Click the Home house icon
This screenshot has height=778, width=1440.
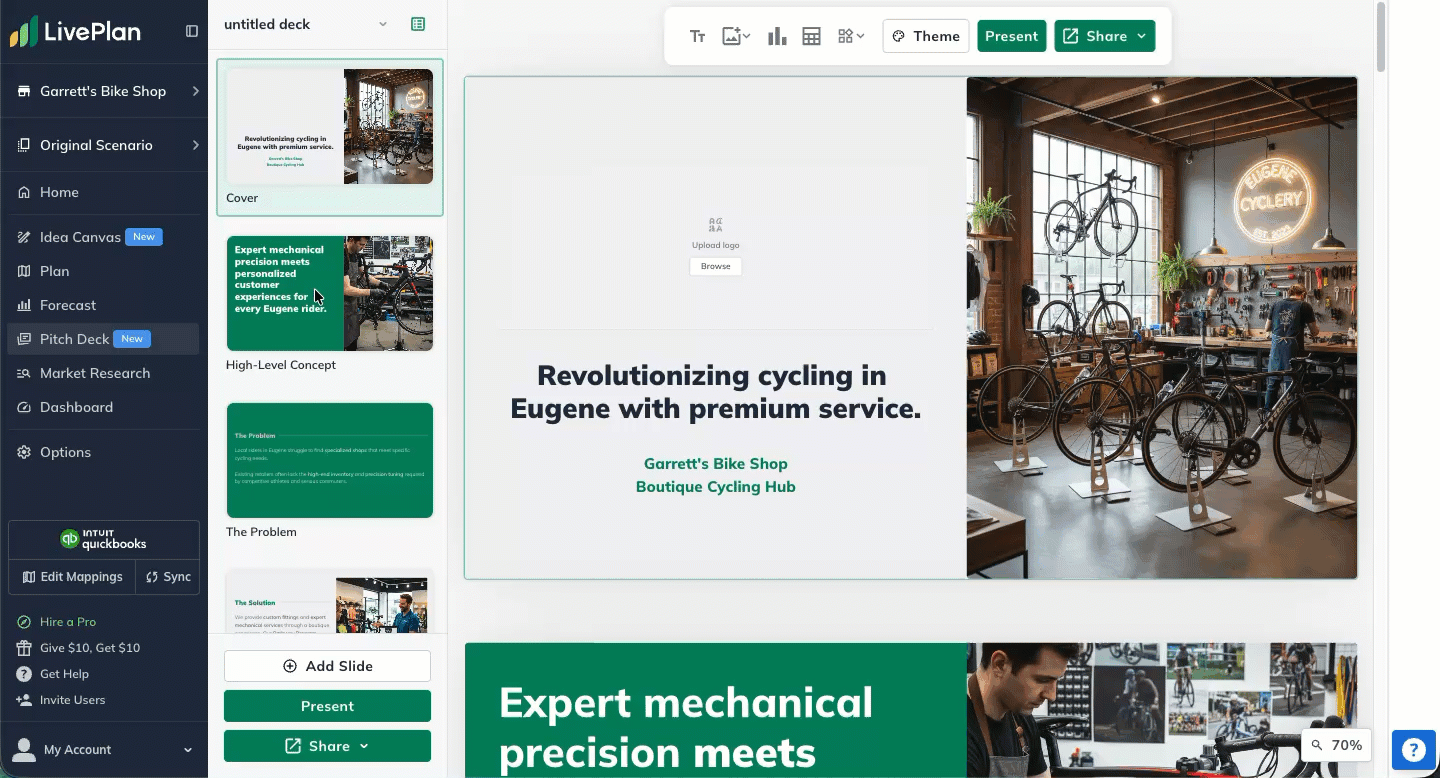pyautogui.click(x=24, y=192)
